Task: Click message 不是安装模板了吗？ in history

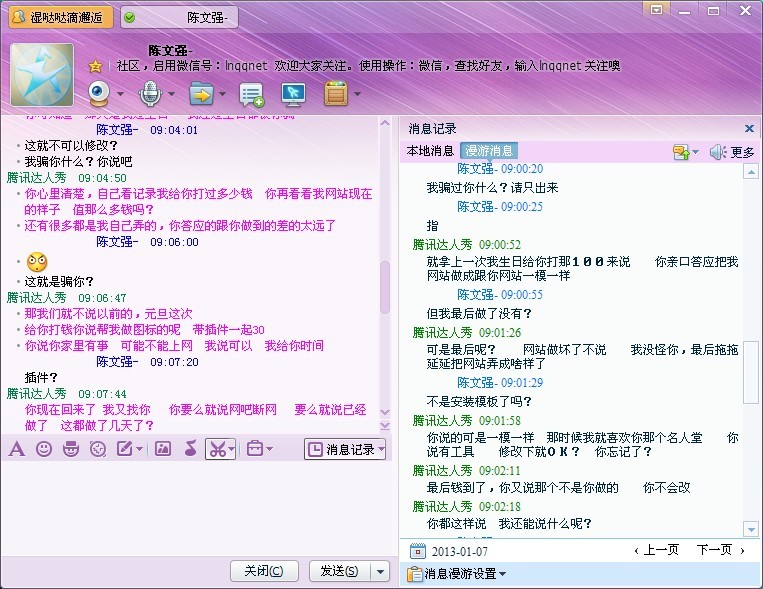Action: 479,402
